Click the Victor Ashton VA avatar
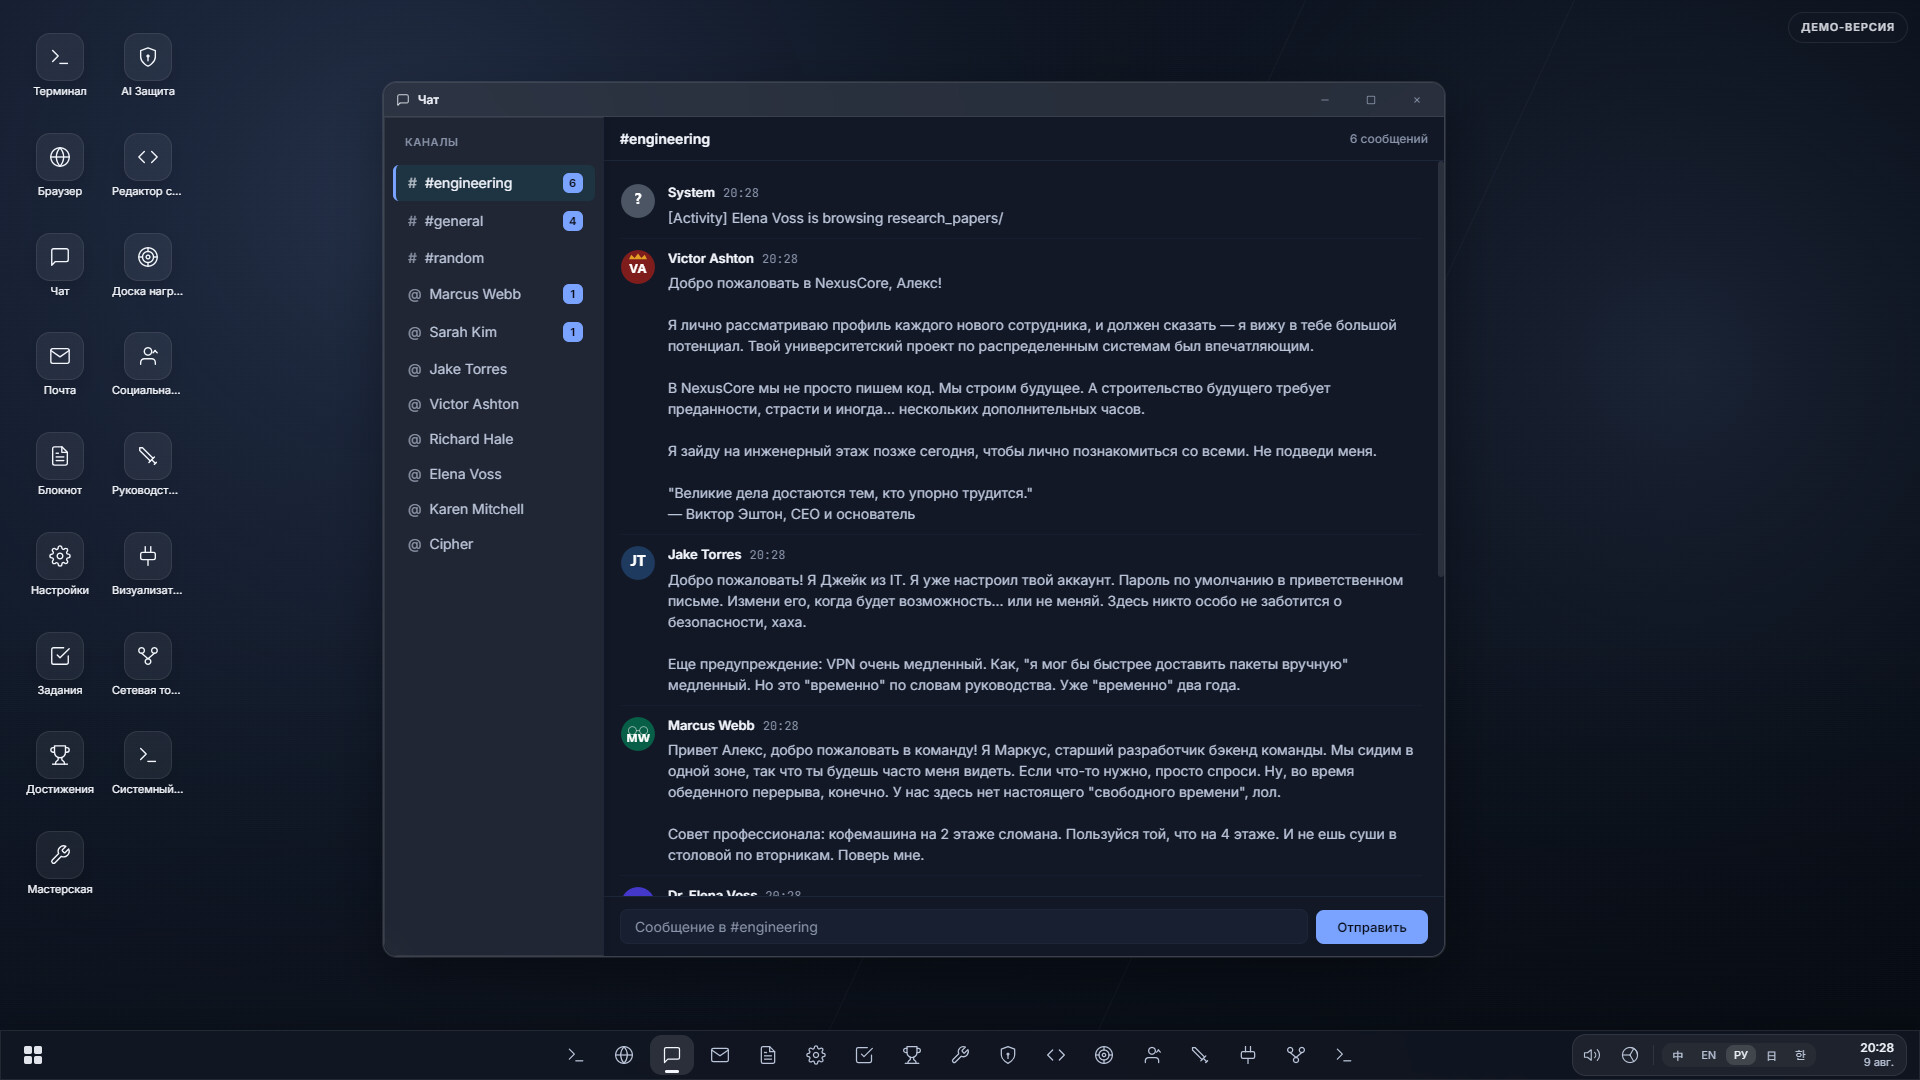This screenshot has width=1920, height=1080. (638, 267)
